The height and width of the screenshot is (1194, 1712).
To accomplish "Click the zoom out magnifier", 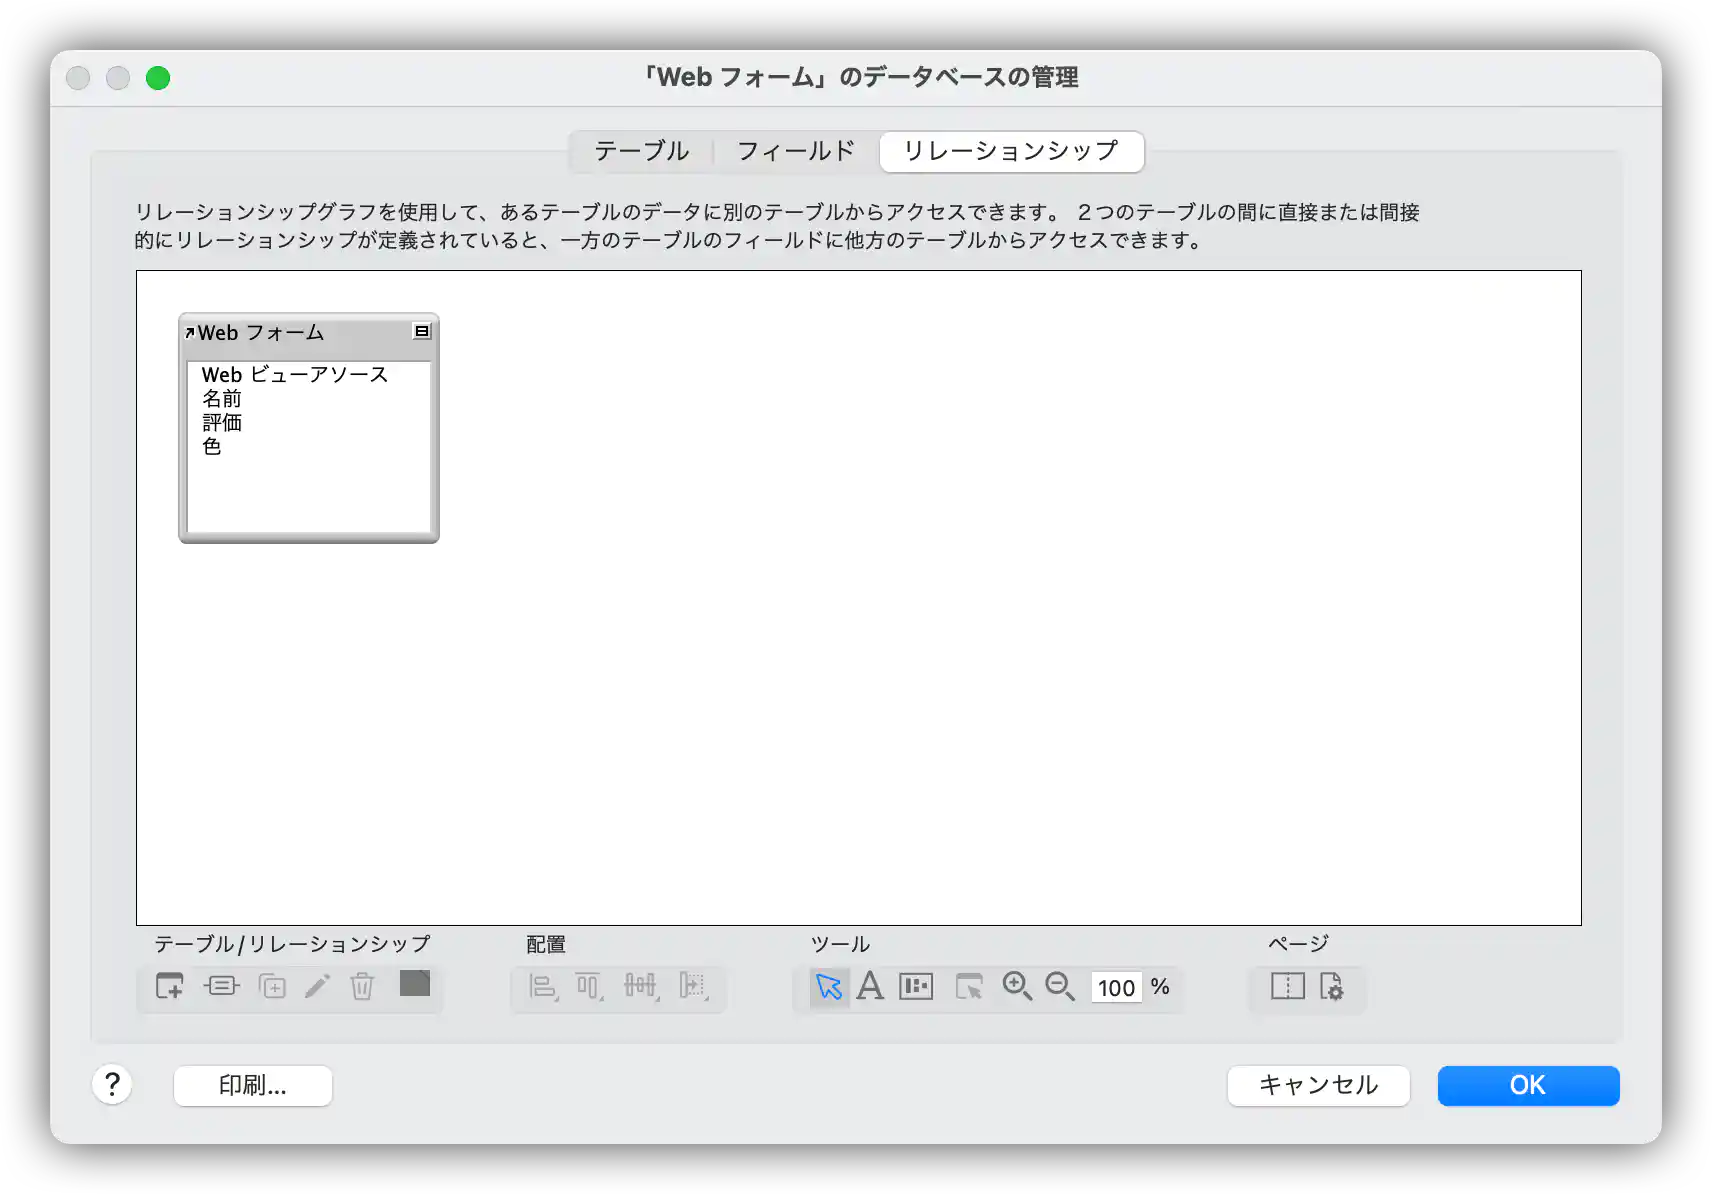I will coord(1060,986).
